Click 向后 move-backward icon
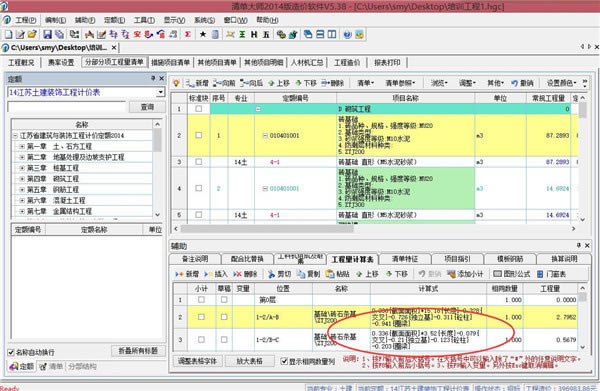The image size is (600, 391). 251,83
